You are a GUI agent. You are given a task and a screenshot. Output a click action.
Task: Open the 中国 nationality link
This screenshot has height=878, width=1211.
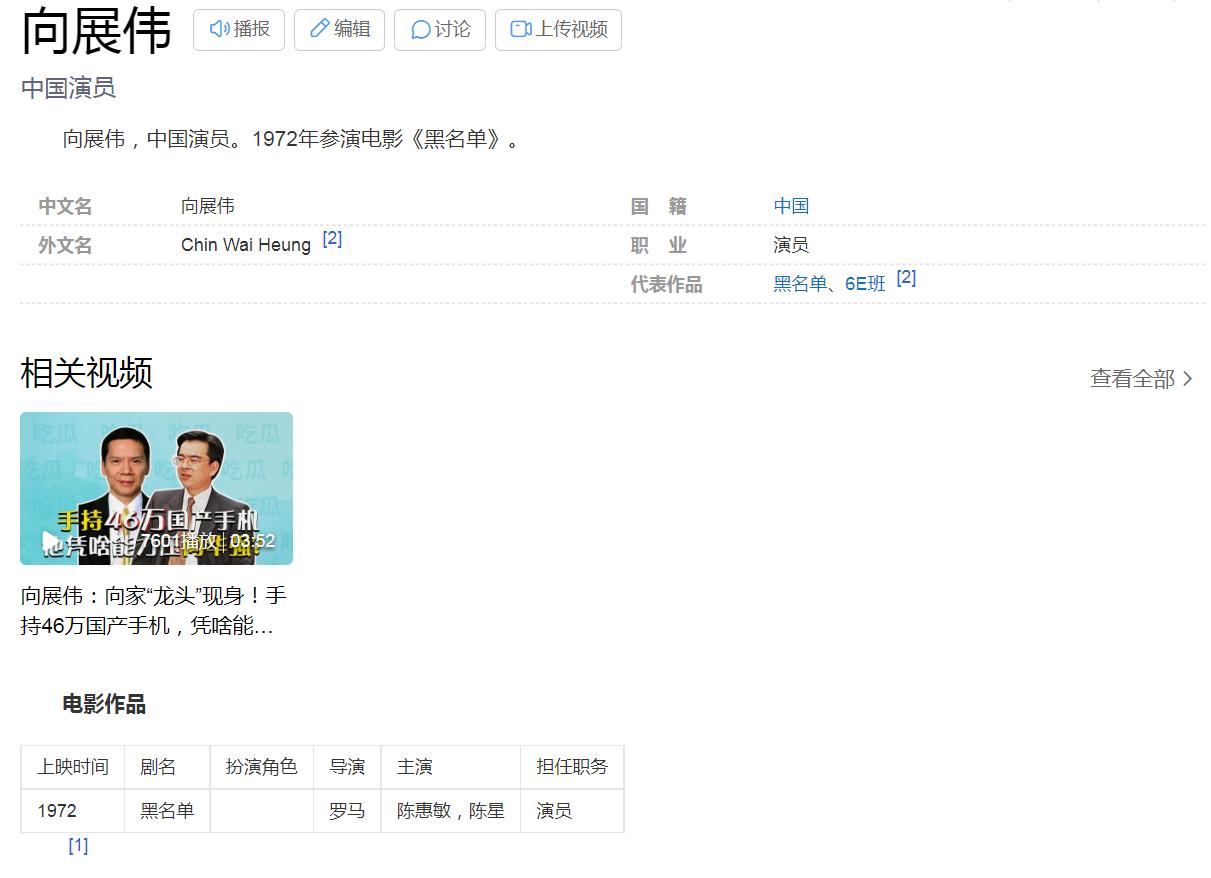coord(791,205)
